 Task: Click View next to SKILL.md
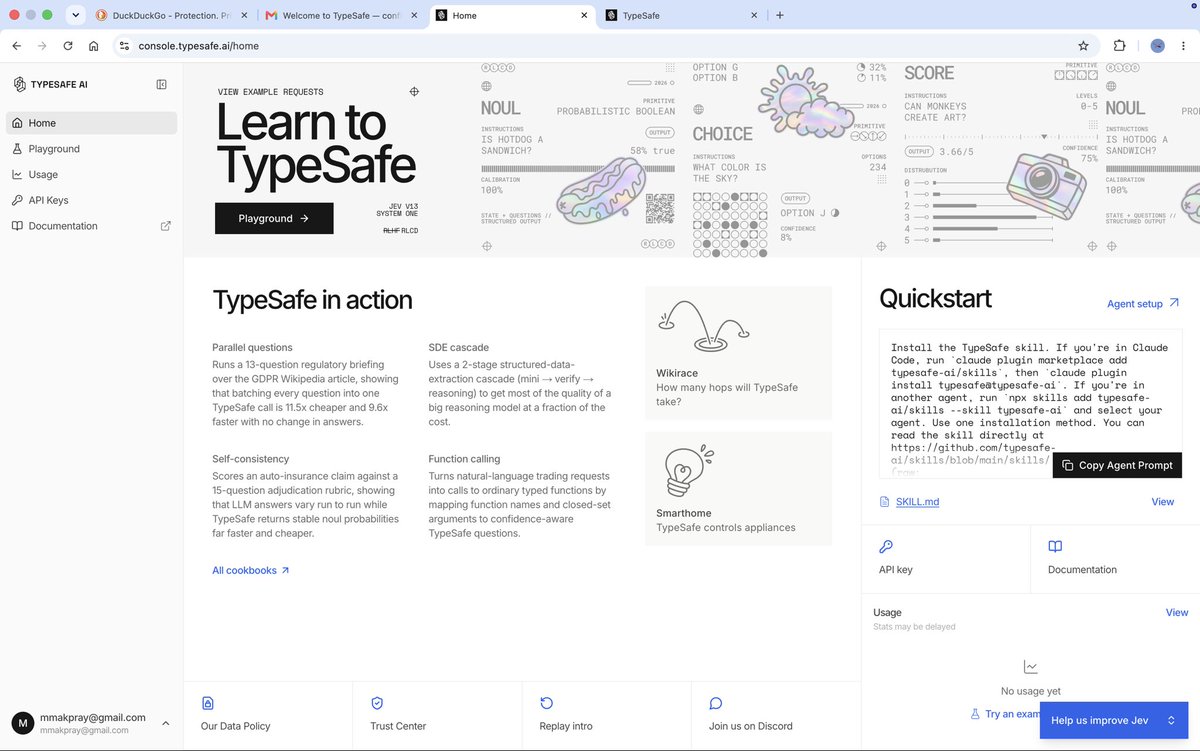1162,502
